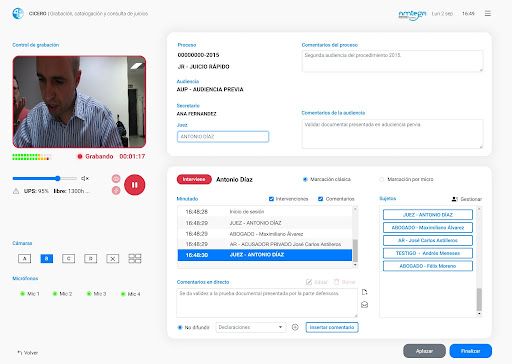Viewport: 512px width, 364px height.
Task: Uncheck the Intervenciones checkbox
Action: click(271, 199)
